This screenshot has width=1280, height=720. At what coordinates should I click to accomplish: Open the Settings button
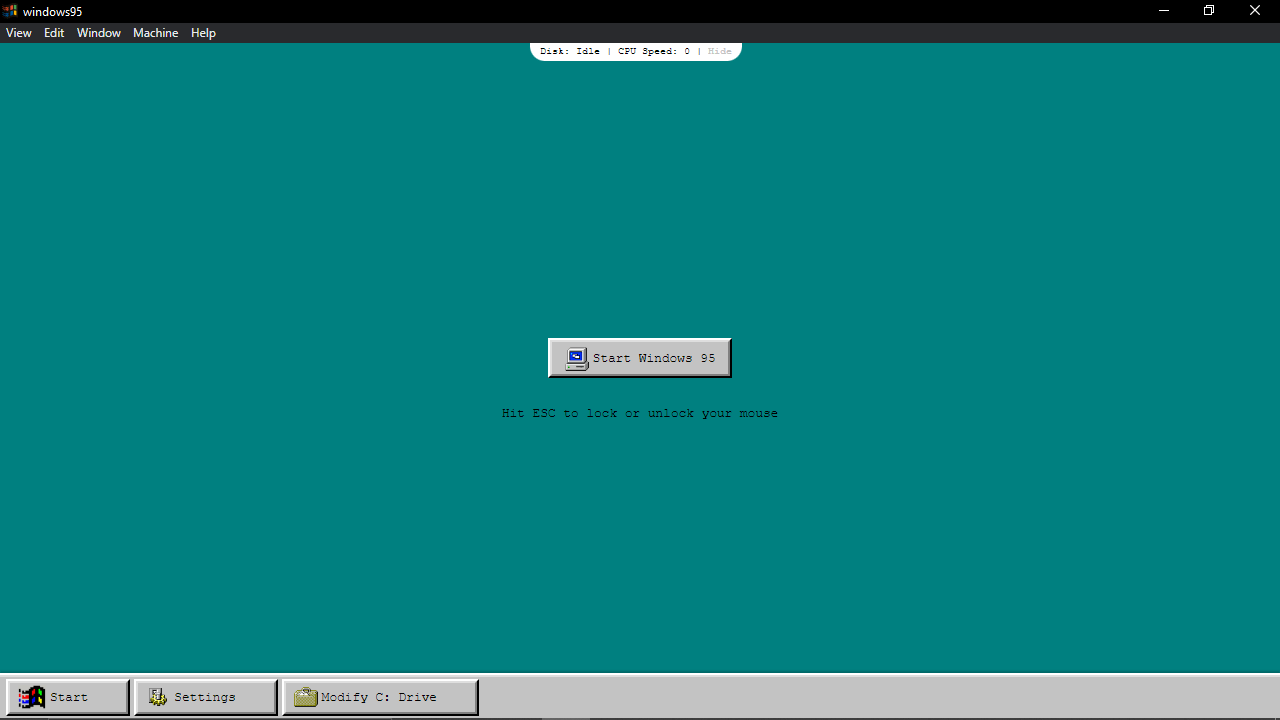coord(206,697)
